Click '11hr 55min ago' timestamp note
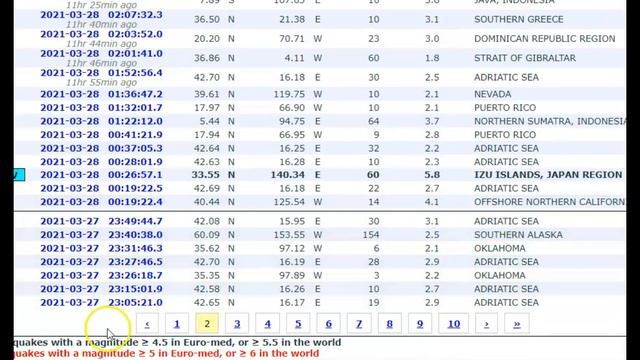640x360 pixels. pos(101,82)
